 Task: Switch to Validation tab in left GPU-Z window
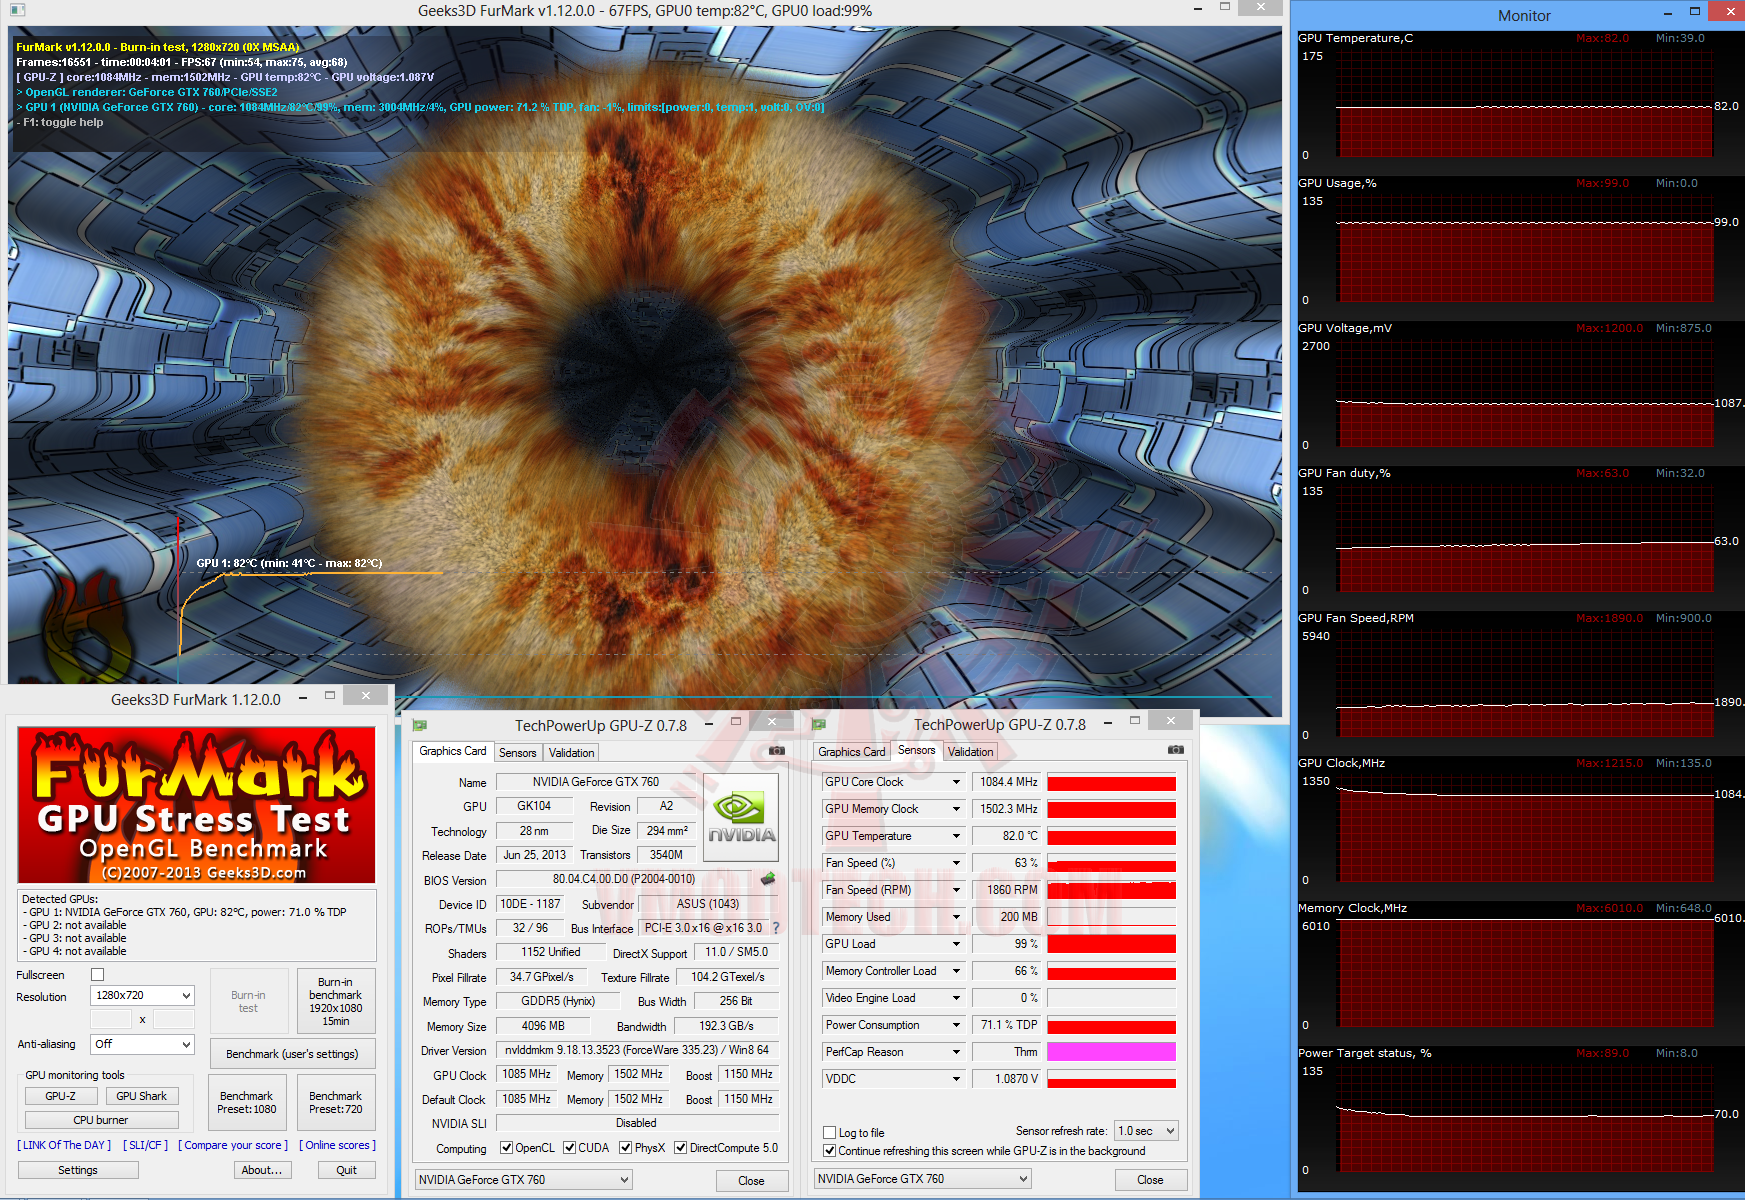pos(572,753)
